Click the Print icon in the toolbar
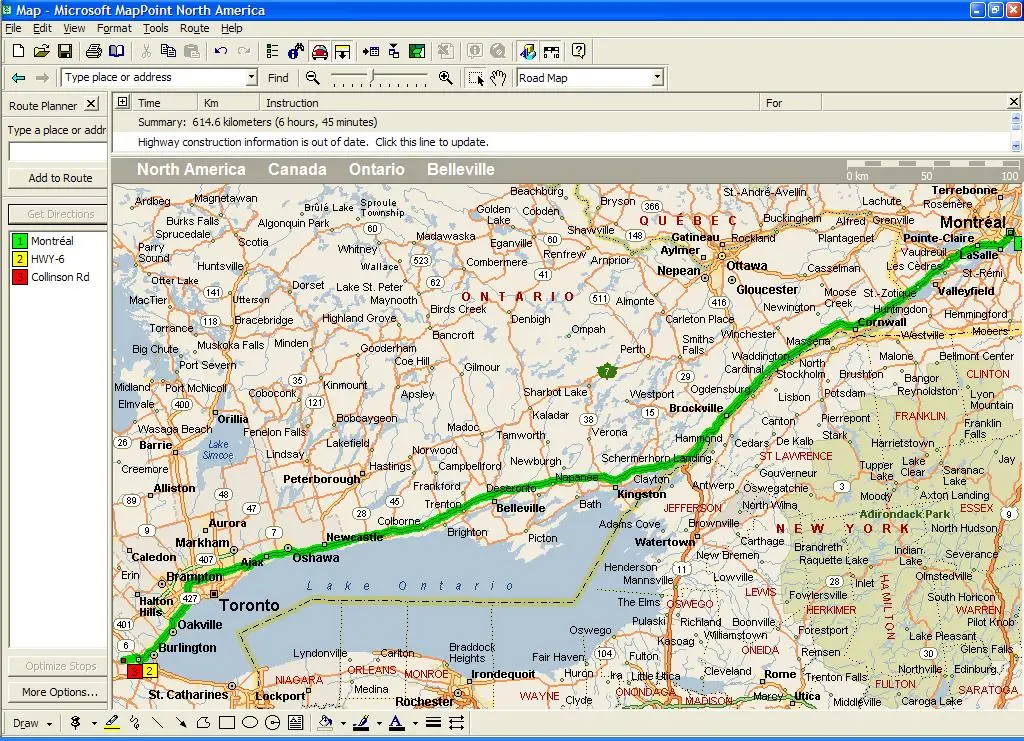The width and height of the screenshot is (1024, 741). [93, 51]
